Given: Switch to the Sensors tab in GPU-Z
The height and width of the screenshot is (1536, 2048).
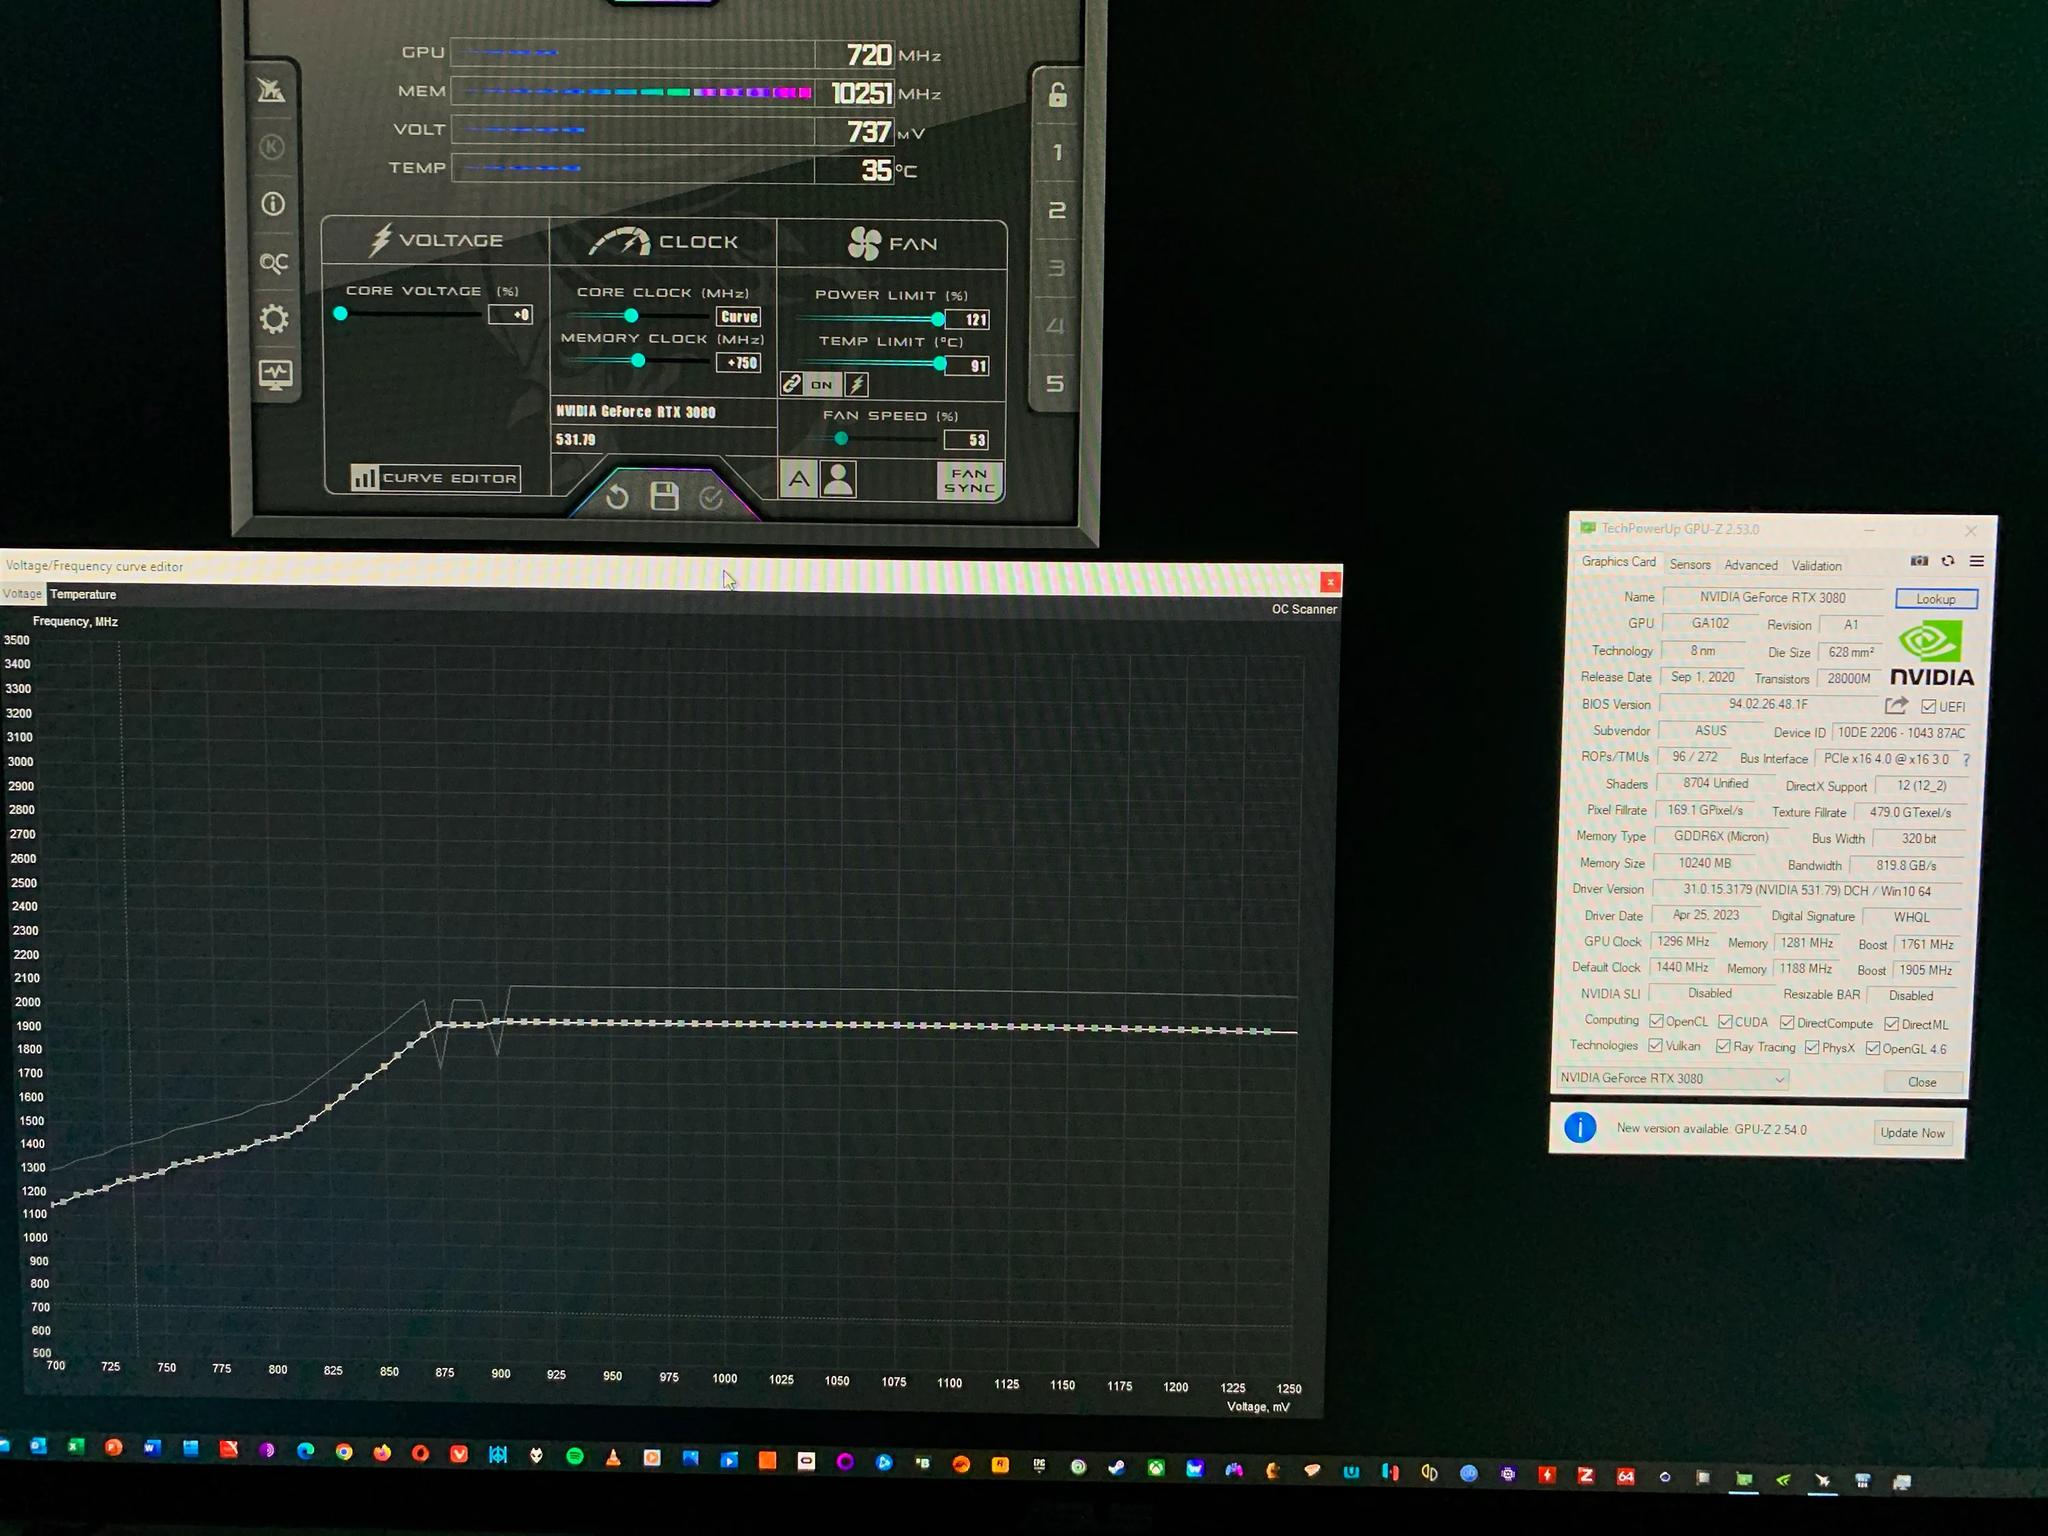Looking at the screenshot, I should pos(1690,565).
